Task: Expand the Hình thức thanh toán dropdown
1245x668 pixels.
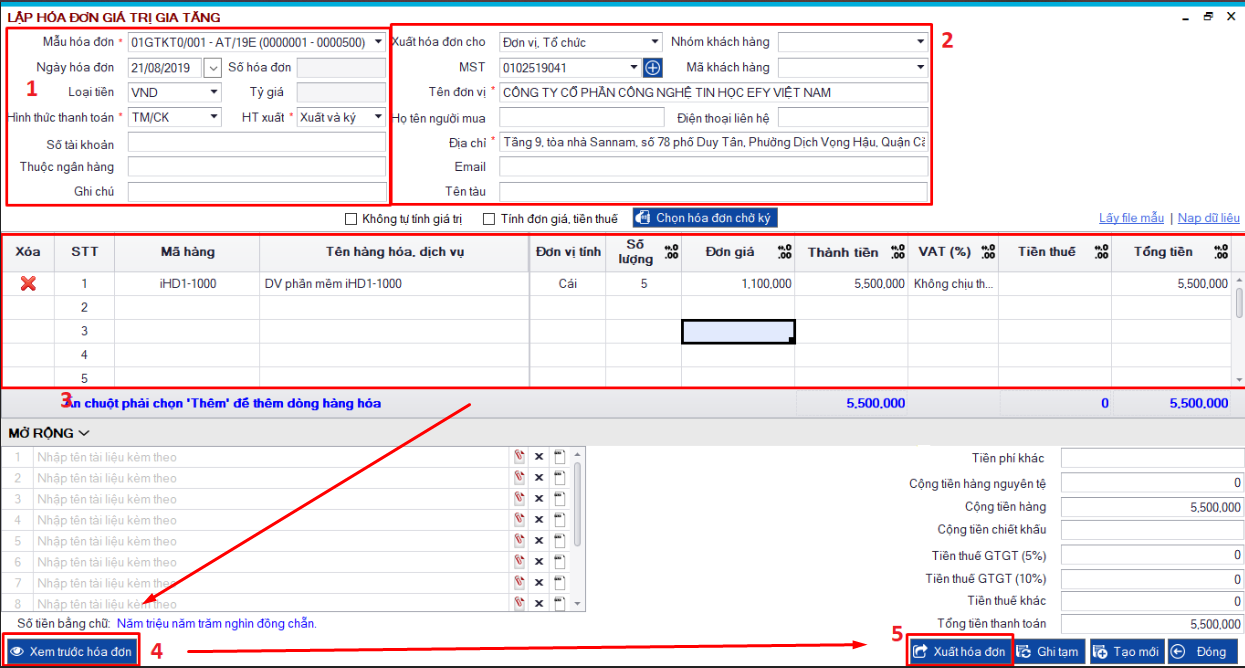Action: click(x=214, y=117)
